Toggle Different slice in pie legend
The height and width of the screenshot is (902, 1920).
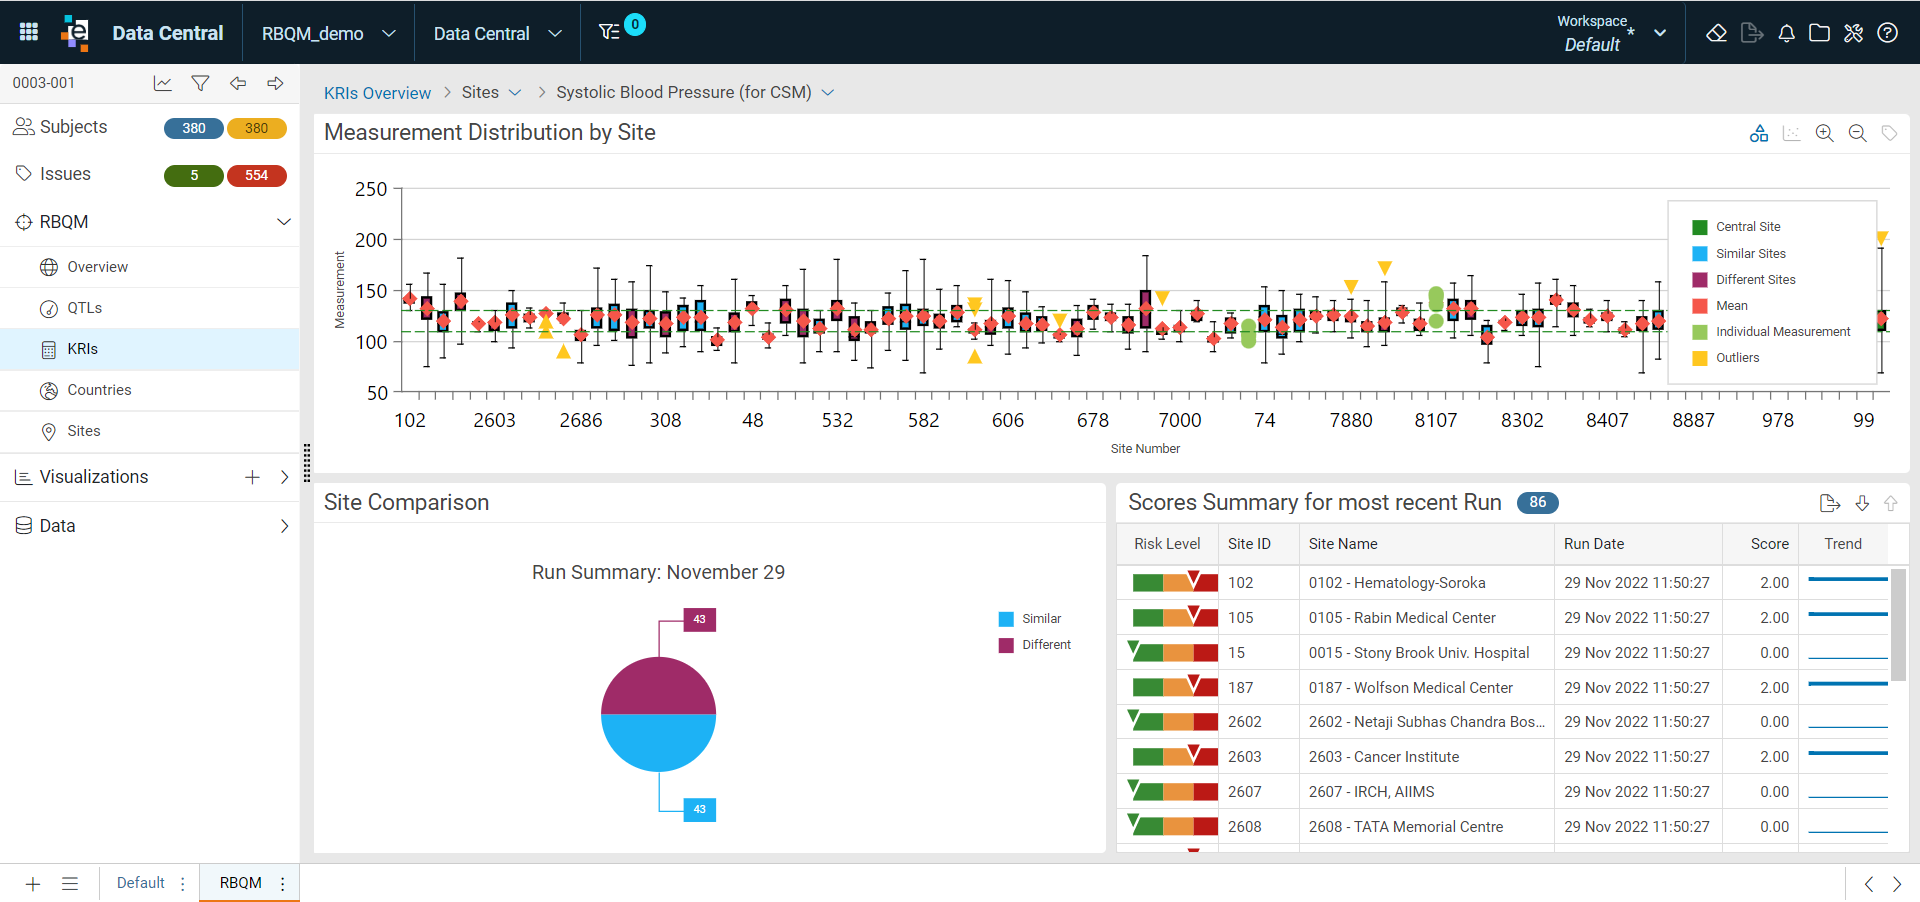point(1035,645)
